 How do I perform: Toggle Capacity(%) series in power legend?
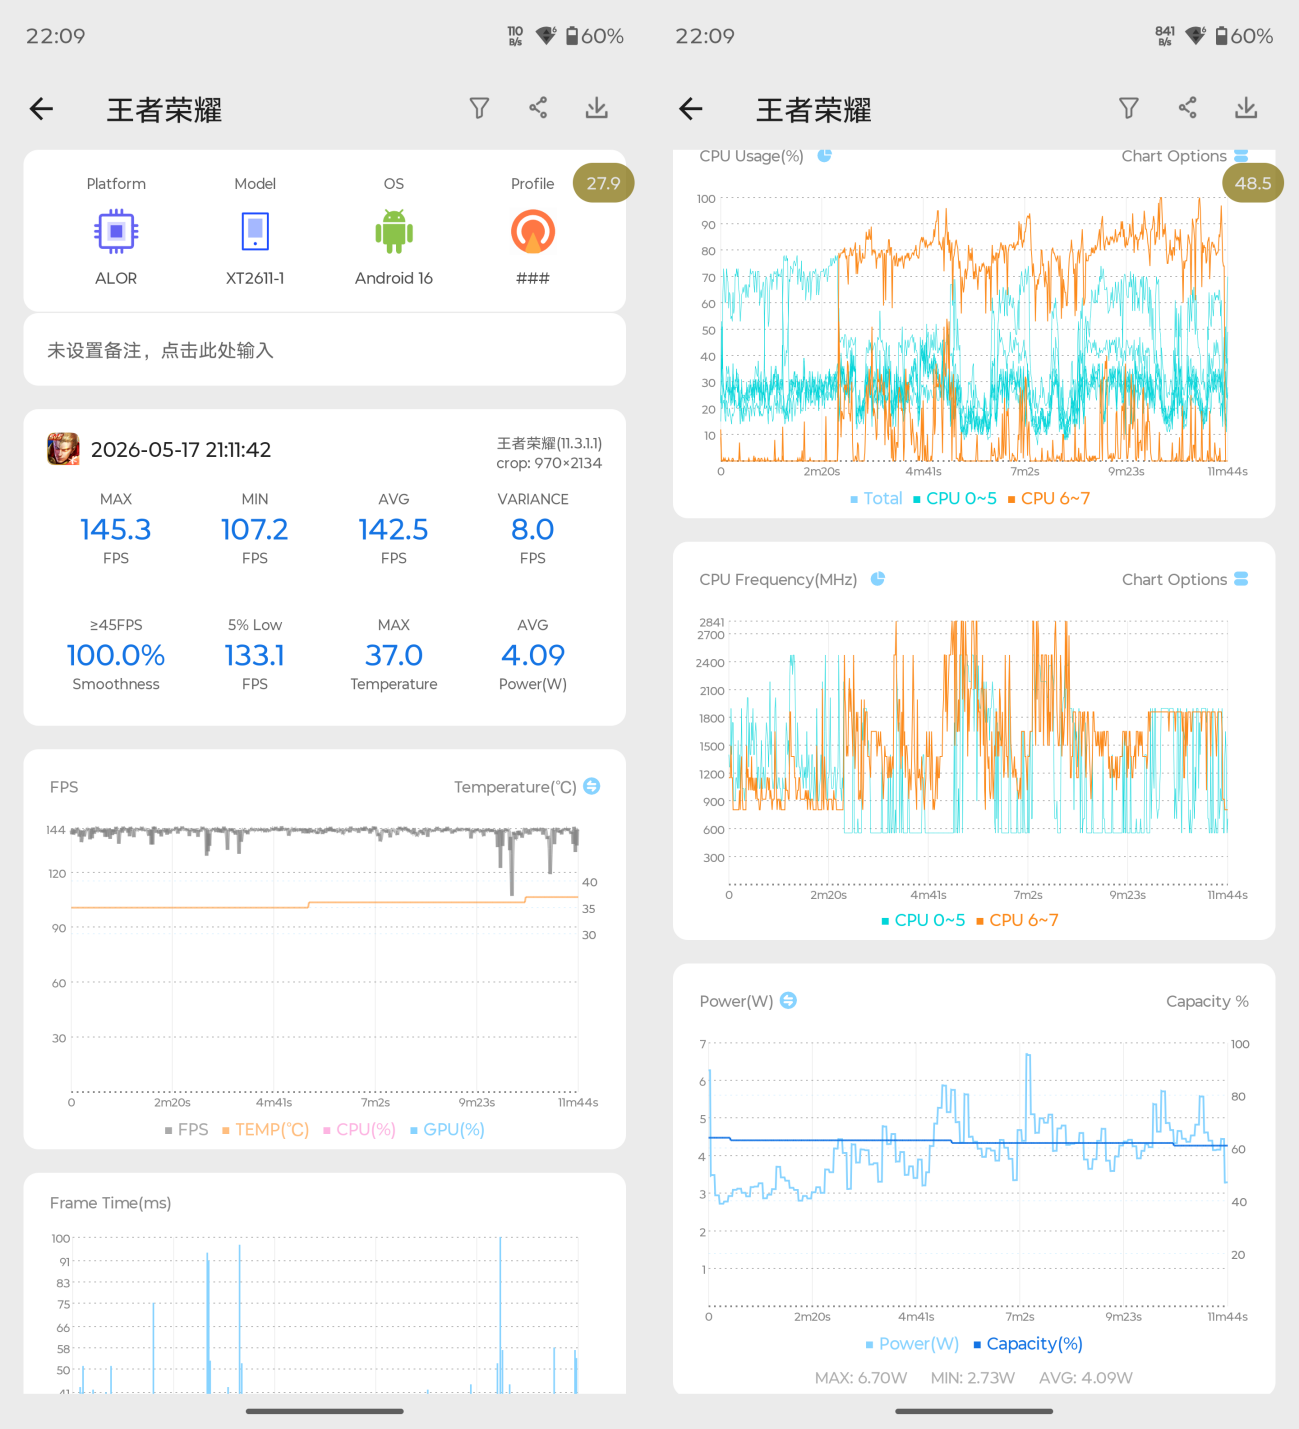pos(1028,1344)
